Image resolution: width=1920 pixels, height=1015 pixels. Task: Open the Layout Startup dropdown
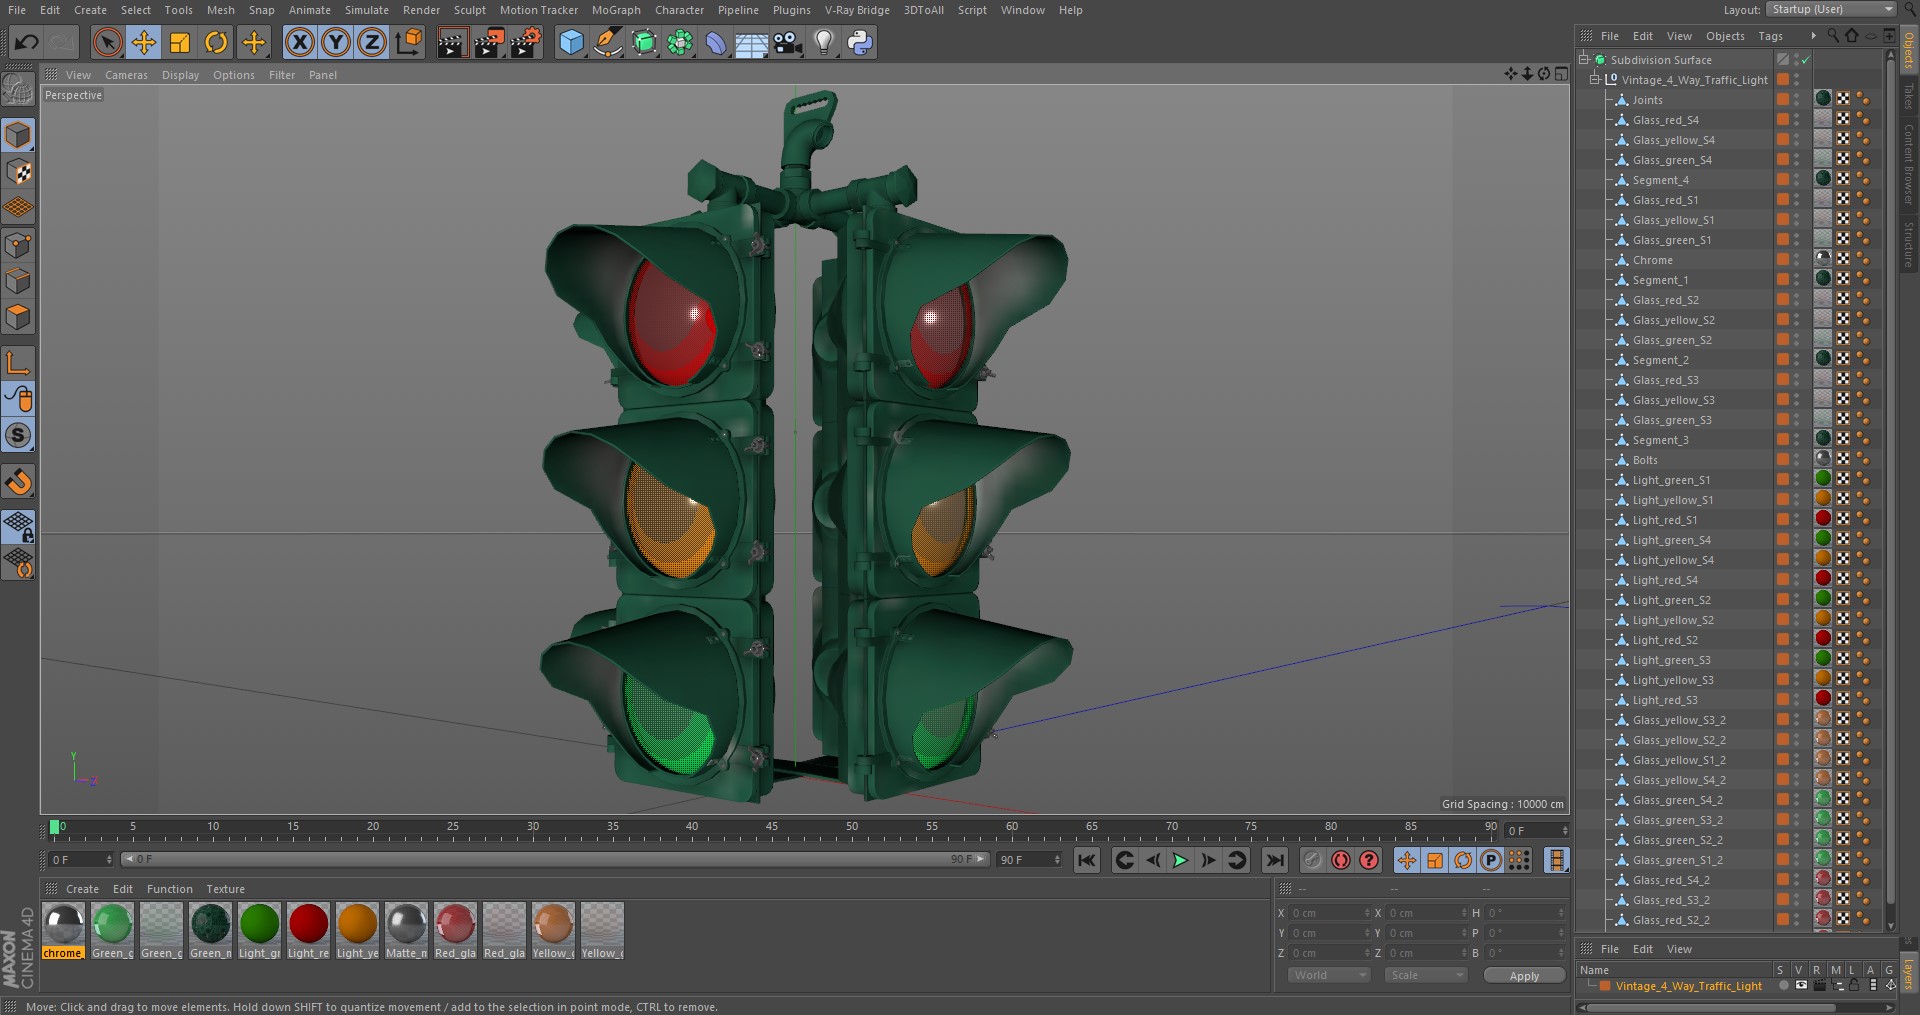click(x=1831, y=9)
